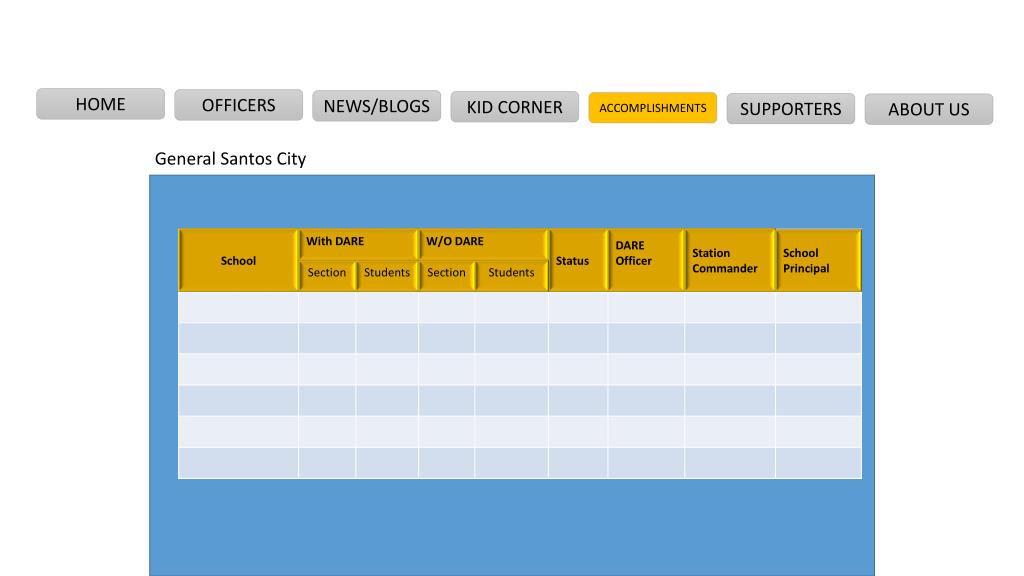Click the School column header

point(238,261)
